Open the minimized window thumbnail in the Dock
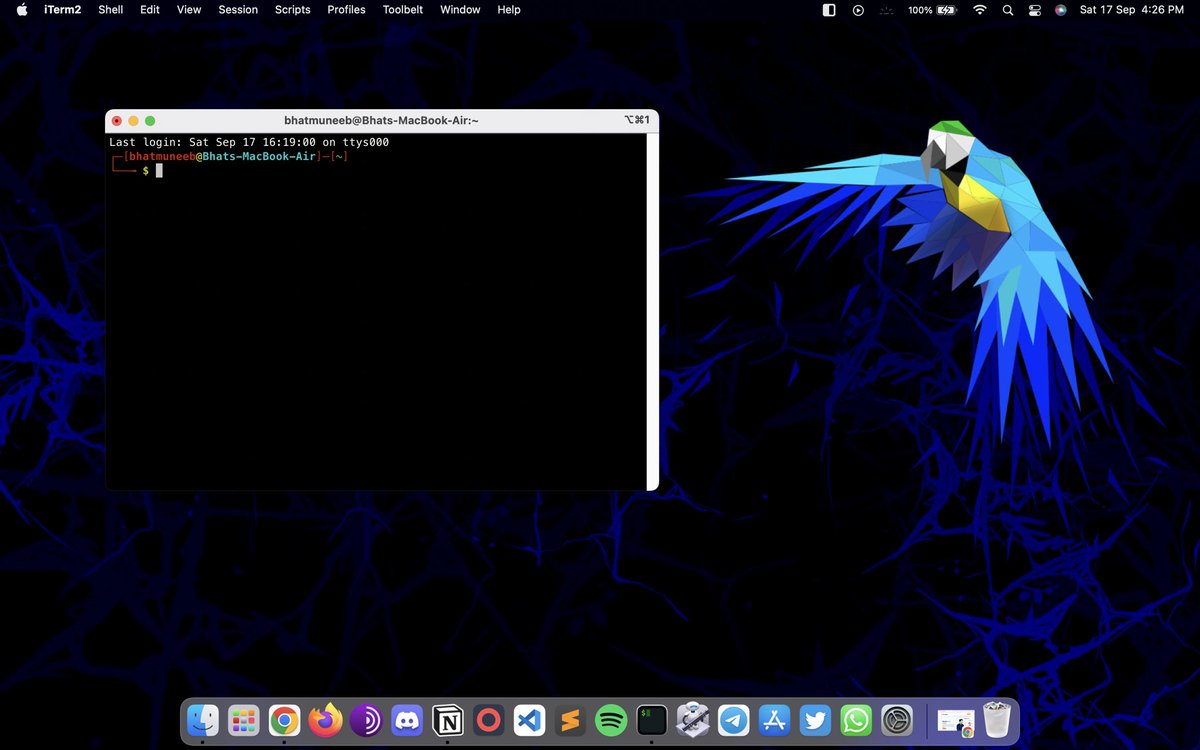1200x750 pixels. coord(956,722)
